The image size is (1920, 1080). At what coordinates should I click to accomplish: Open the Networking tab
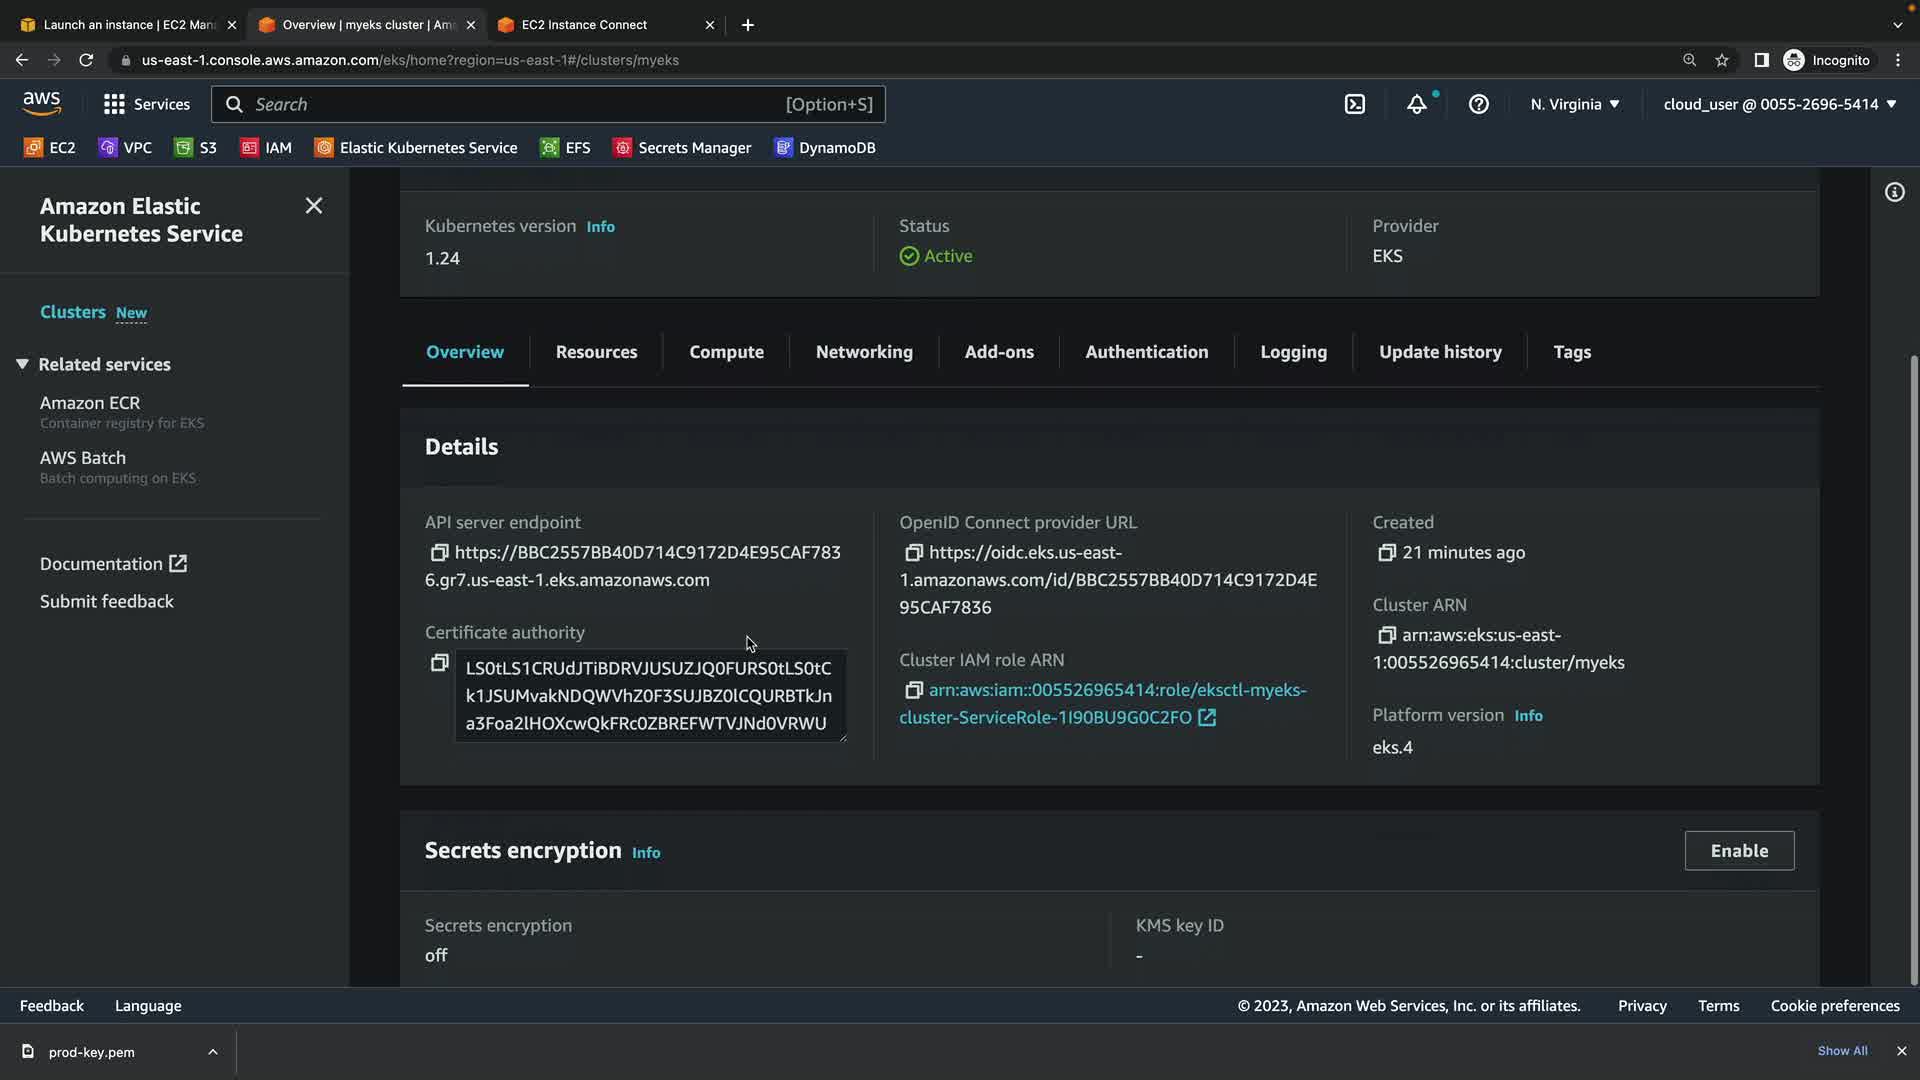pyautogui.click(x=863, y=352)
